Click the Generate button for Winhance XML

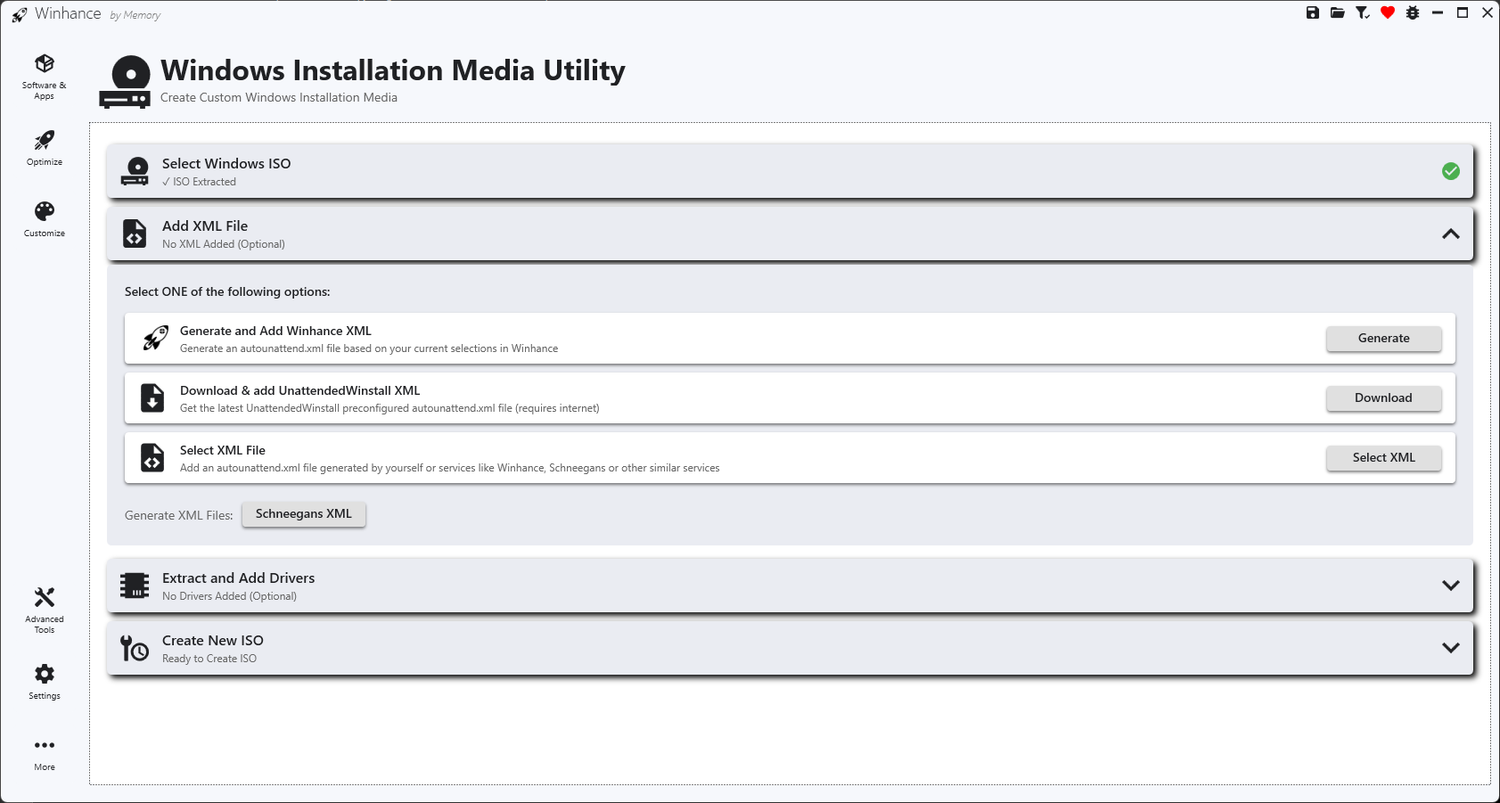pyautogui.click(x=1384, y=338)
